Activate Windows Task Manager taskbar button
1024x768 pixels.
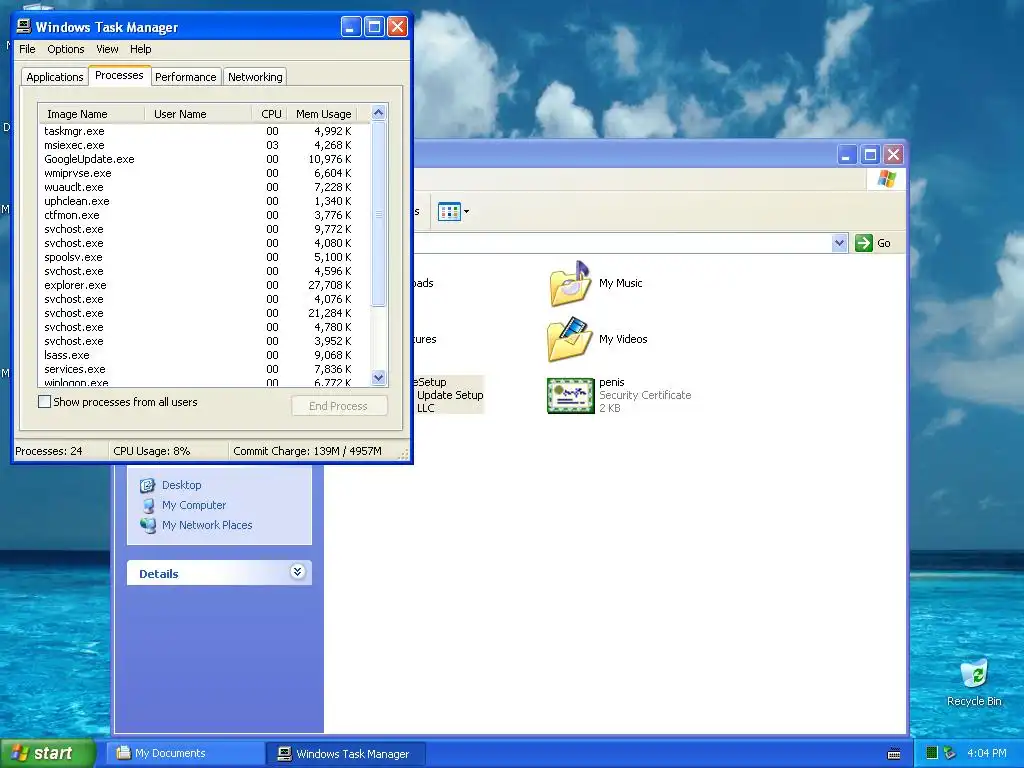tap(345, 754)
